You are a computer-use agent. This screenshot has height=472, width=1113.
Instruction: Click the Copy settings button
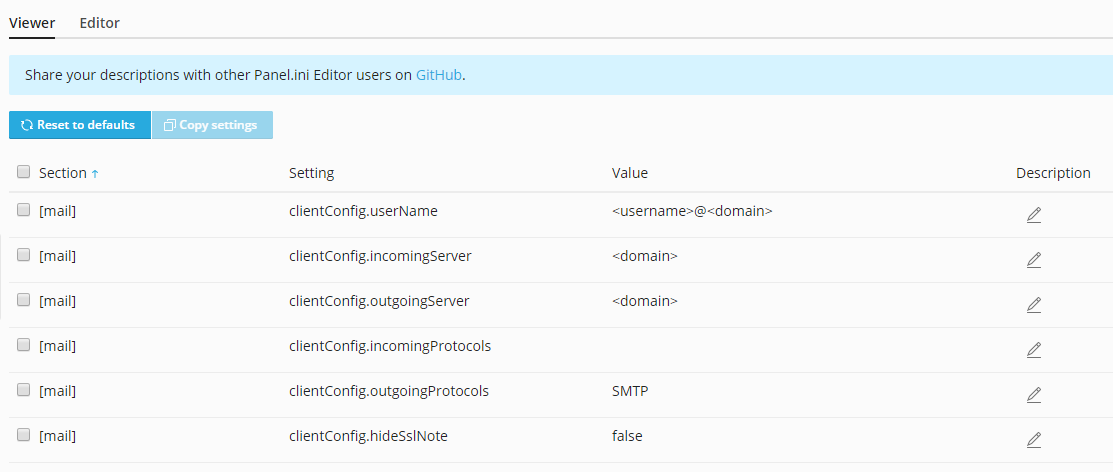[x=211, y=125]
